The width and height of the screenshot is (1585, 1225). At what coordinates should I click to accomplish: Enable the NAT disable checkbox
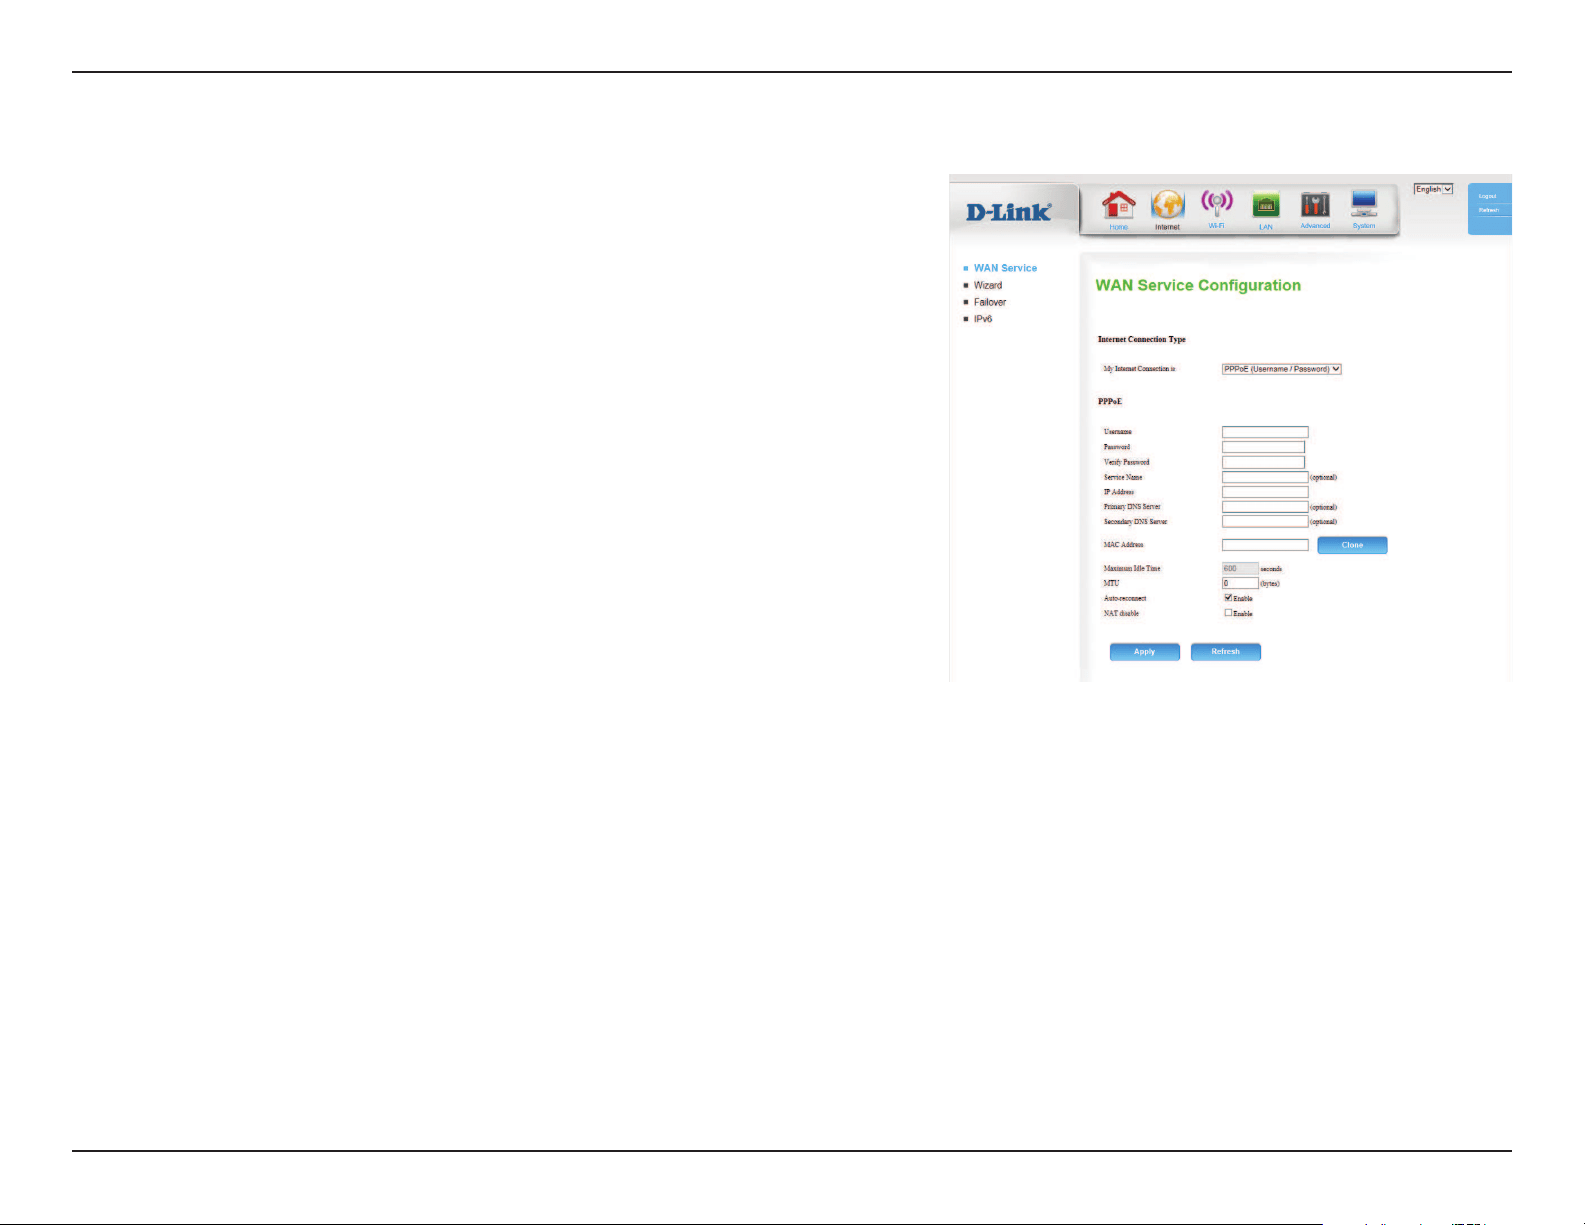click(1229, 613)
